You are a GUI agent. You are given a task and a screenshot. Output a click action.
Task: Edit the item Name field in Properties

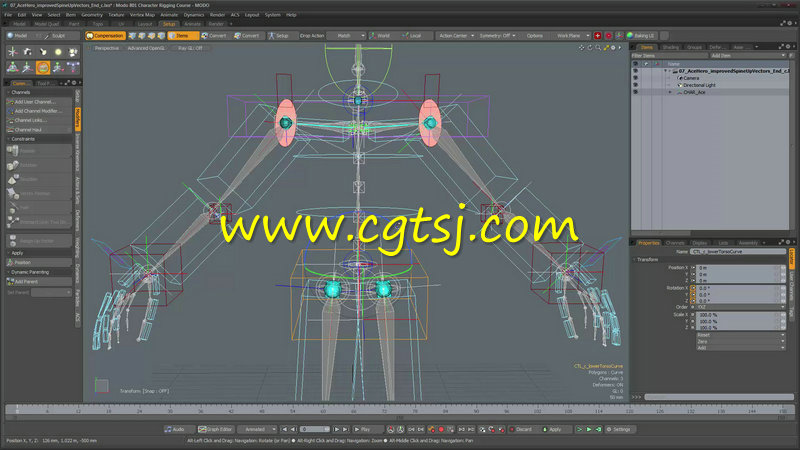tap(738, 252)
